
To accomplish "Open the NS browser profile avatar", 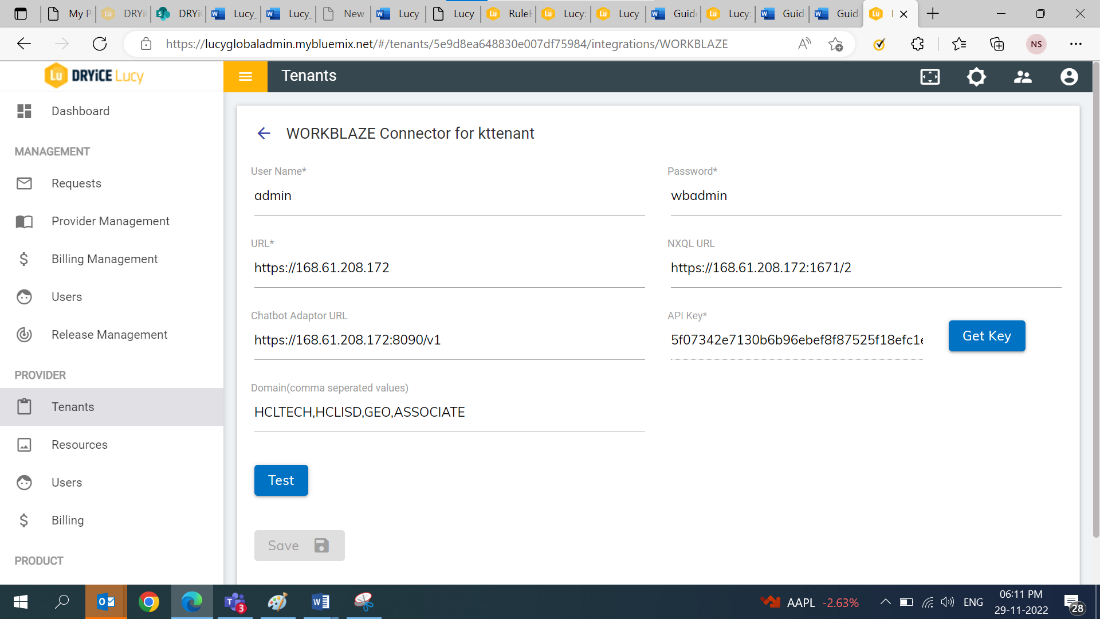I will coord(1036,44).
